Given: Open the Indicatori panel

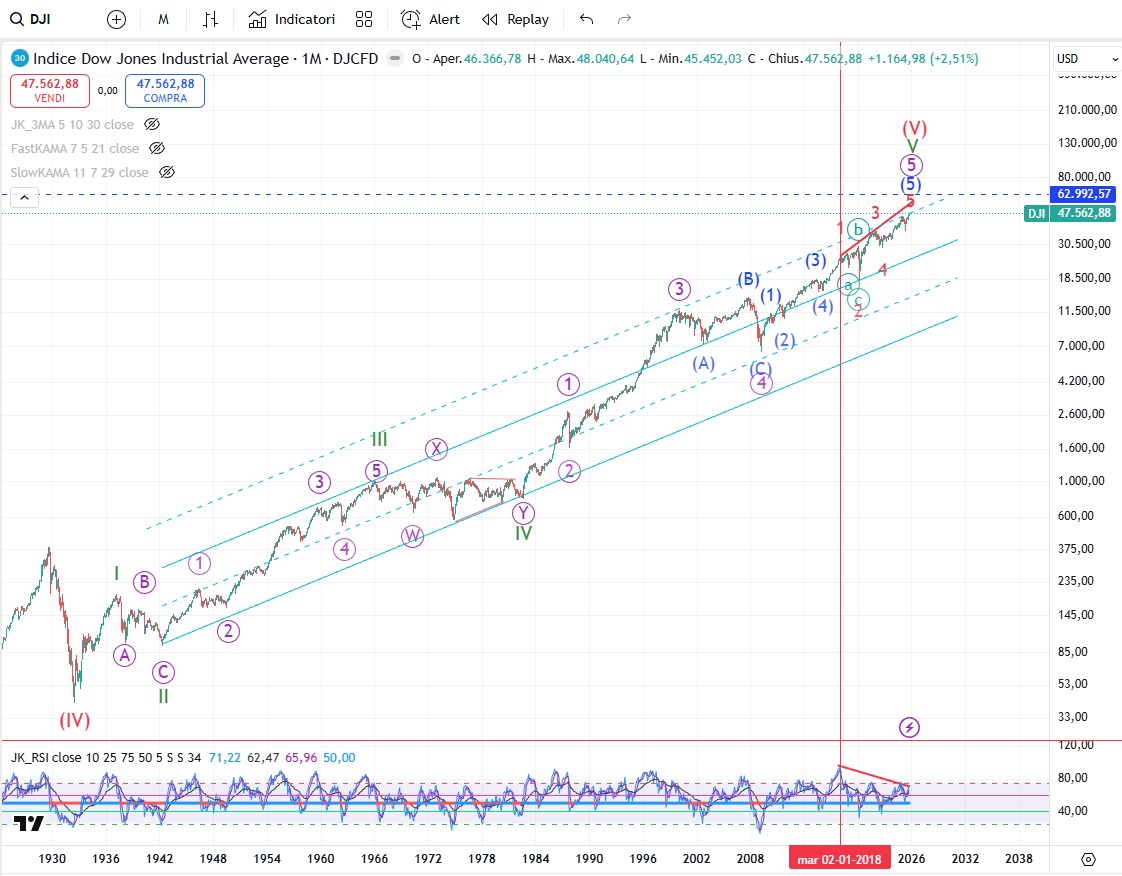Looking at the screenshot, I should tap(292, 19).
